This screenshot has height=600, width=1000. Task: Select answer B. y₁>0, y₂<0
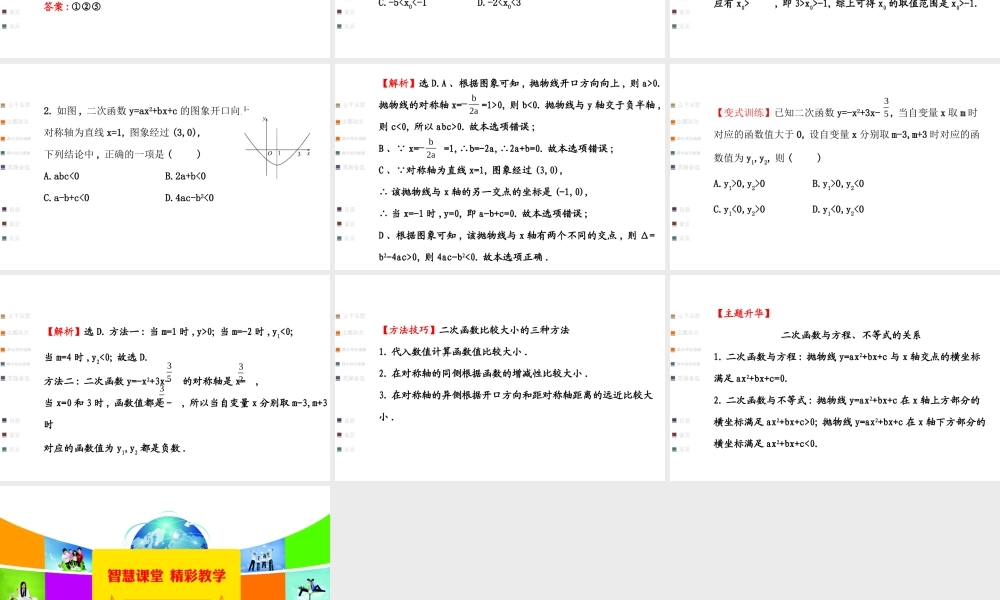coord(838,184)
